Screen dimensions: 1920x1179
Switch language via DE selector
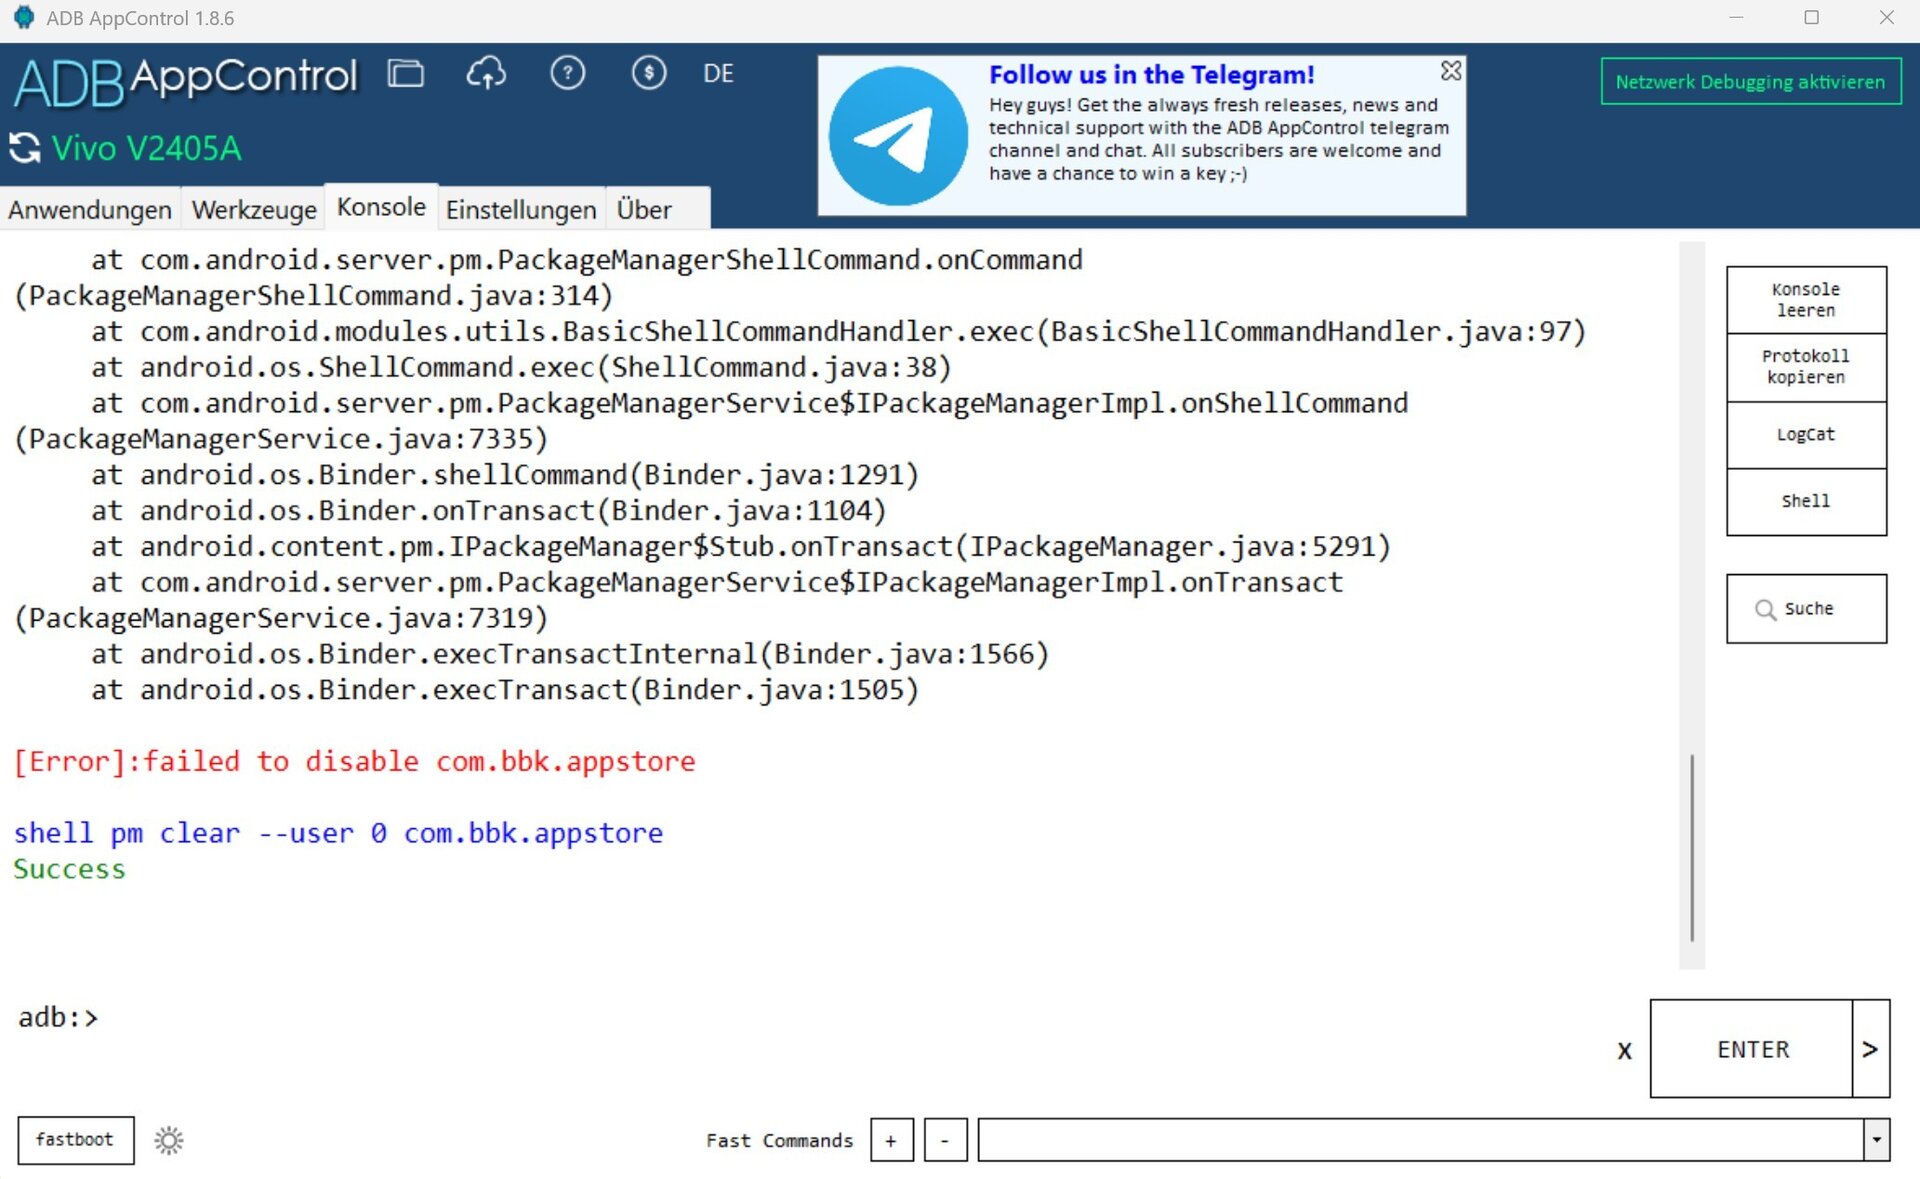tap(718, 74)
